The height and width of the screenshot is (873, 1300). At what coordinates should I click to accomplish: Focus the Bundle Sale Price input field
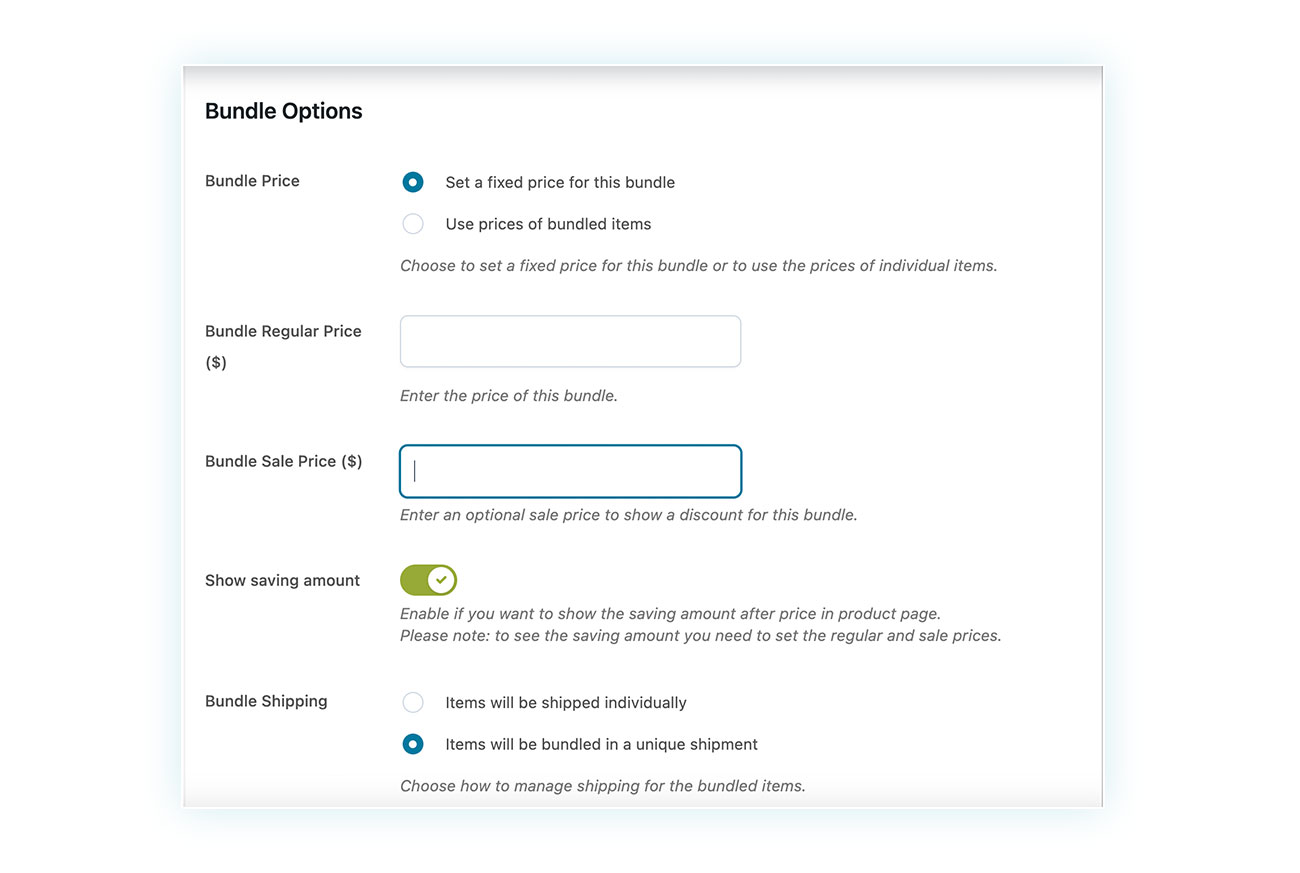570,471
